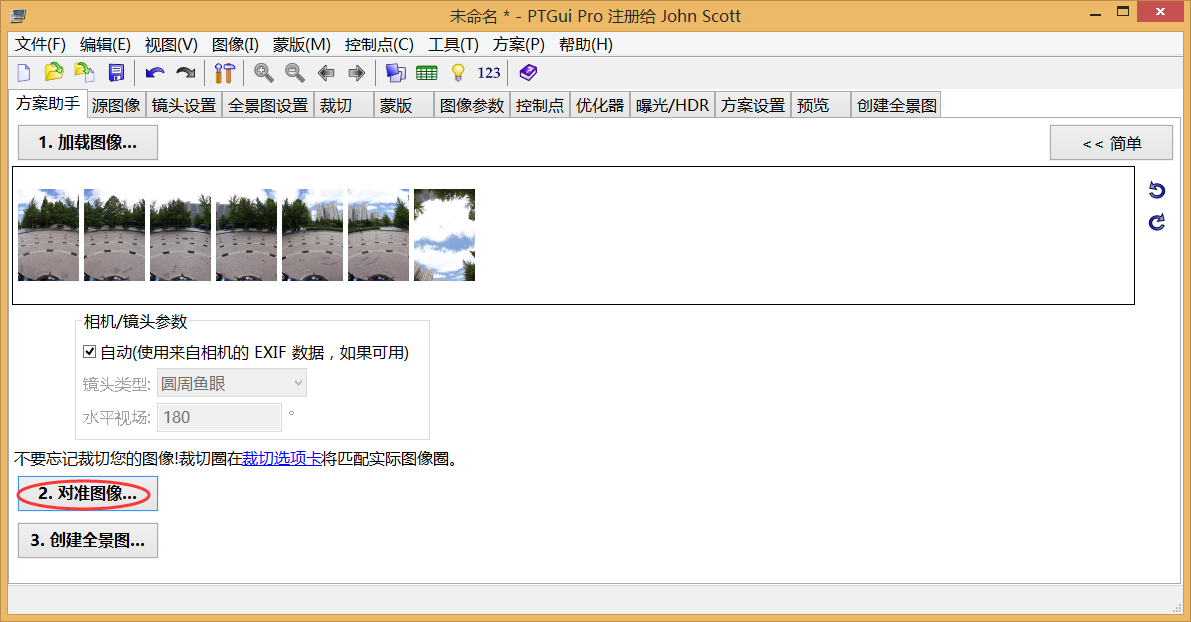Open the 工具(T) menu
The image size is (1191, 622).
point(453,44)
